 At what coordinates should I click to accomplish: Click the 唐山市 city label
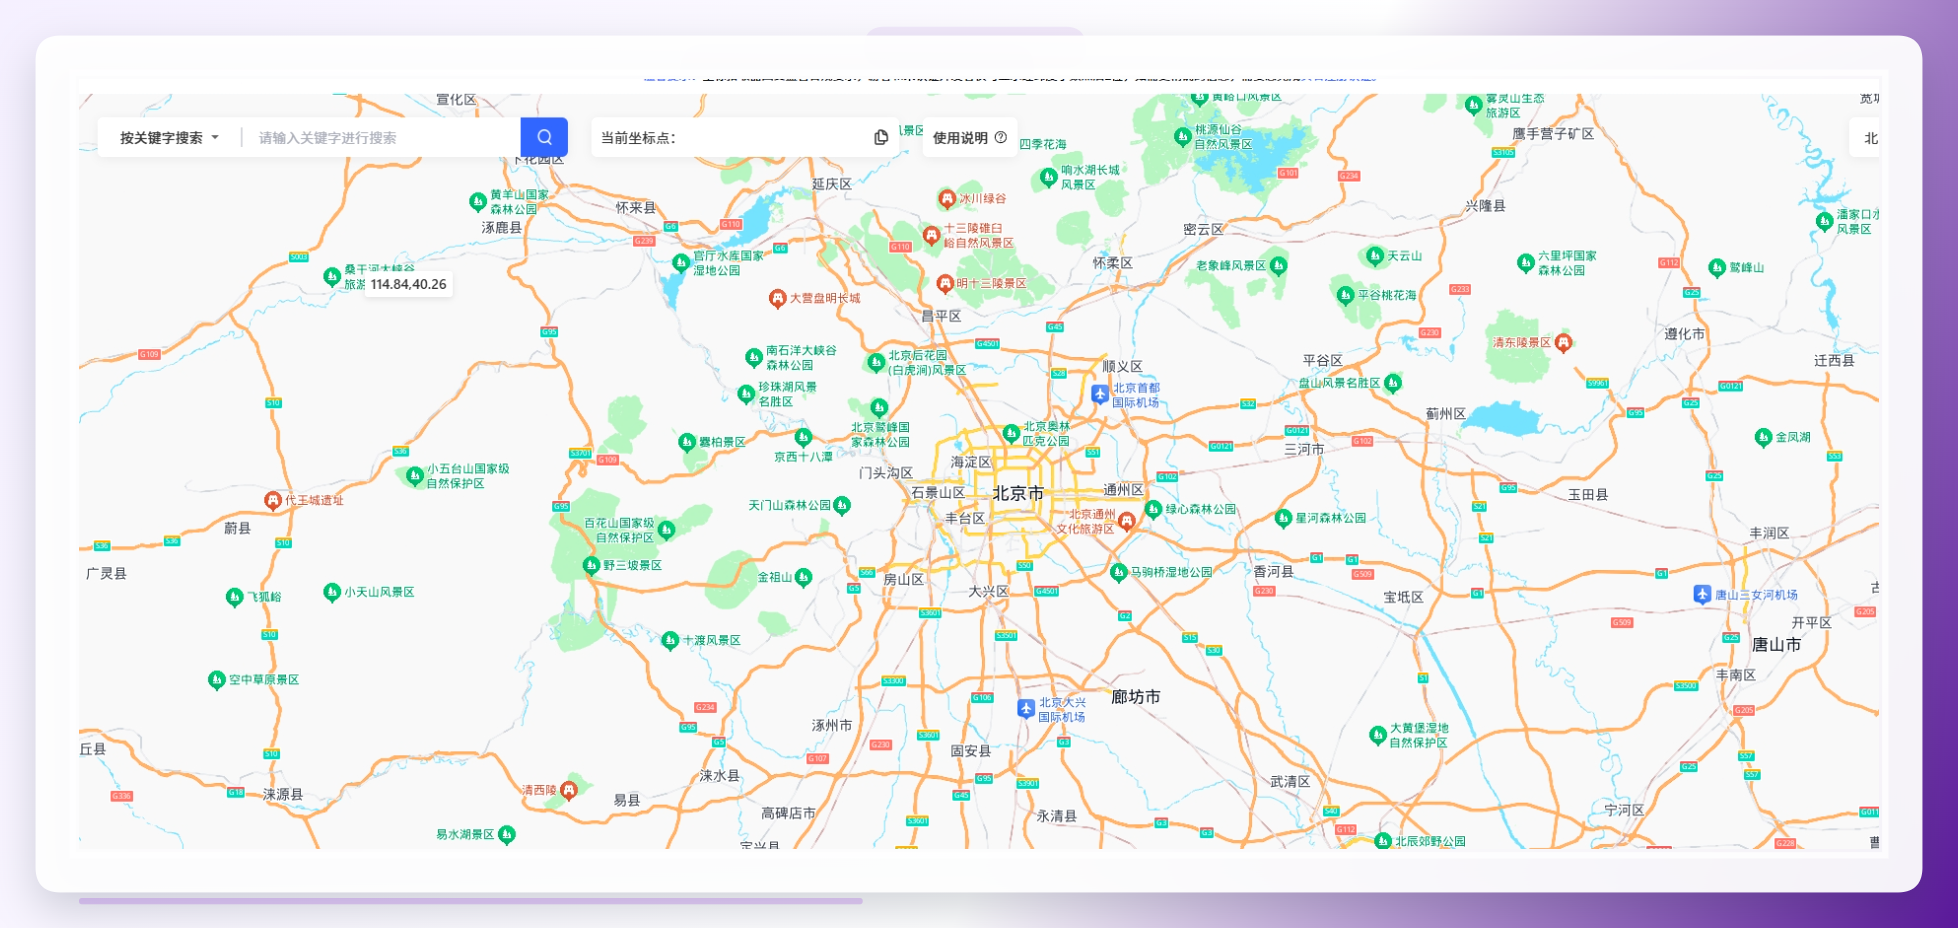pos(1777,645)
